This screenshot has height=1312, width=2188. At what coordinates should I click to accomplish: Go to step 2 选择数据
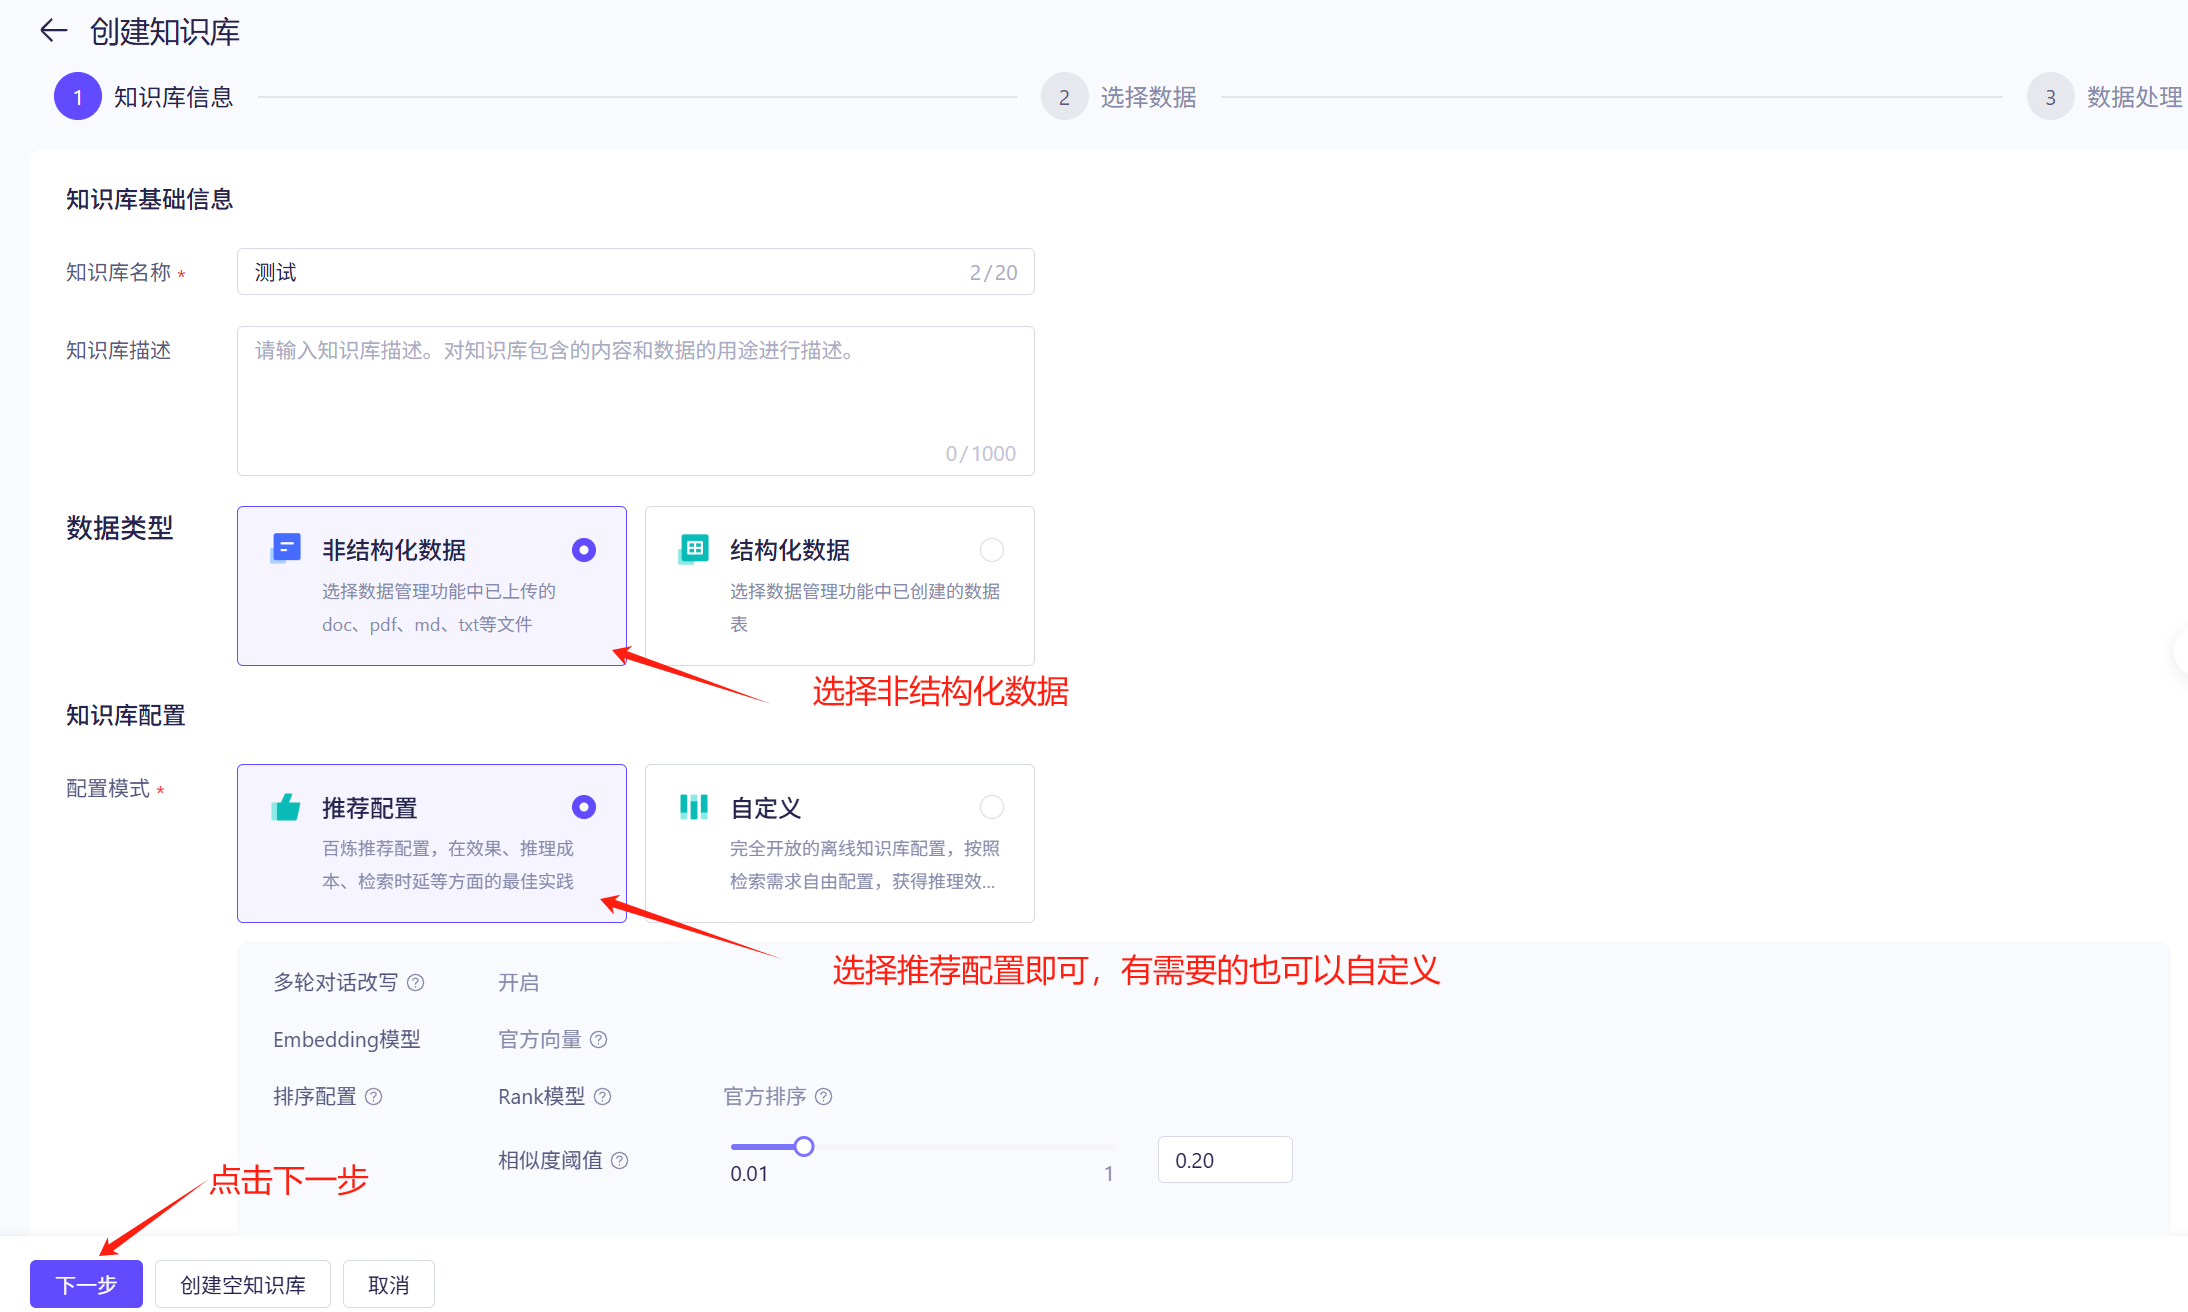click(1065, 97)
